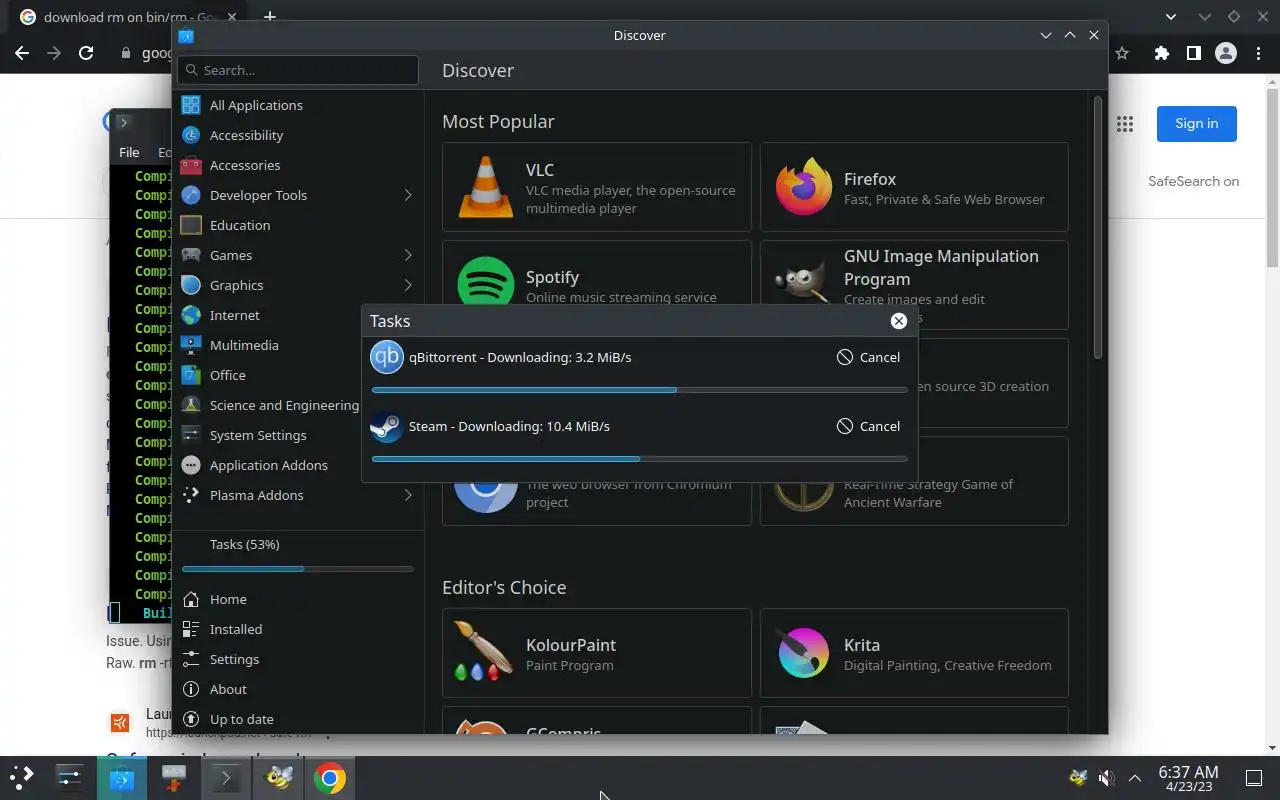Image resolution: width=1280 pixels, height=800 pixels.
Task: Open Discover Settings page
Action: (298, 659)
